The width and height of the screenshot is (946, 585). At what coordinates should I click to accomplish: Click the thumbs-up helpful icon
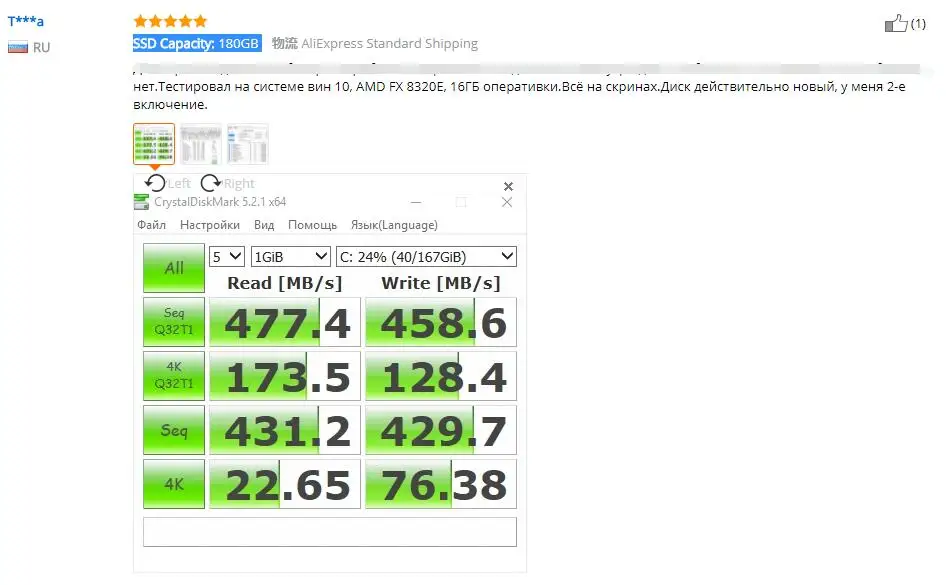[x=896, y=24]
